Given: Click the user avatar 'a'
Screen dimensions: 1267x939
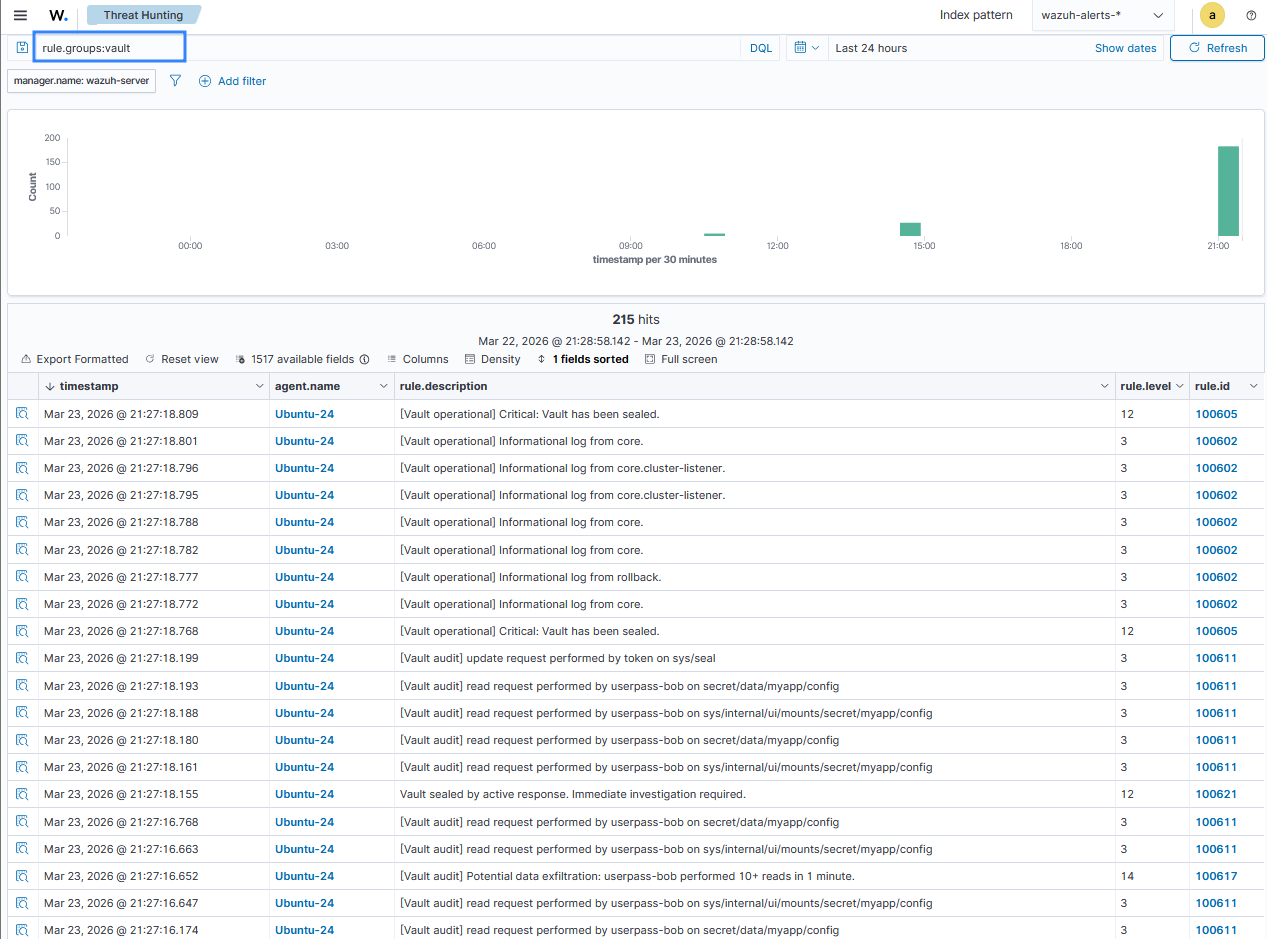Looking at the screenshot, I should [x=1212, y=15].
